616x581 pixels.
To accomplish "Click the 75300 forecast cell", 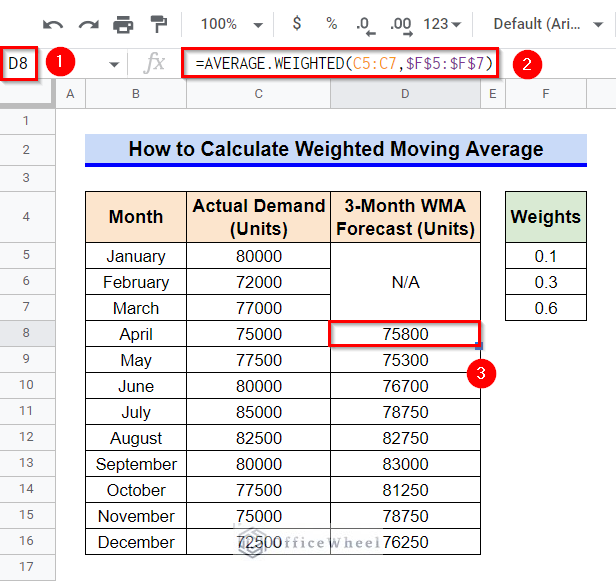I will point(405,360).
